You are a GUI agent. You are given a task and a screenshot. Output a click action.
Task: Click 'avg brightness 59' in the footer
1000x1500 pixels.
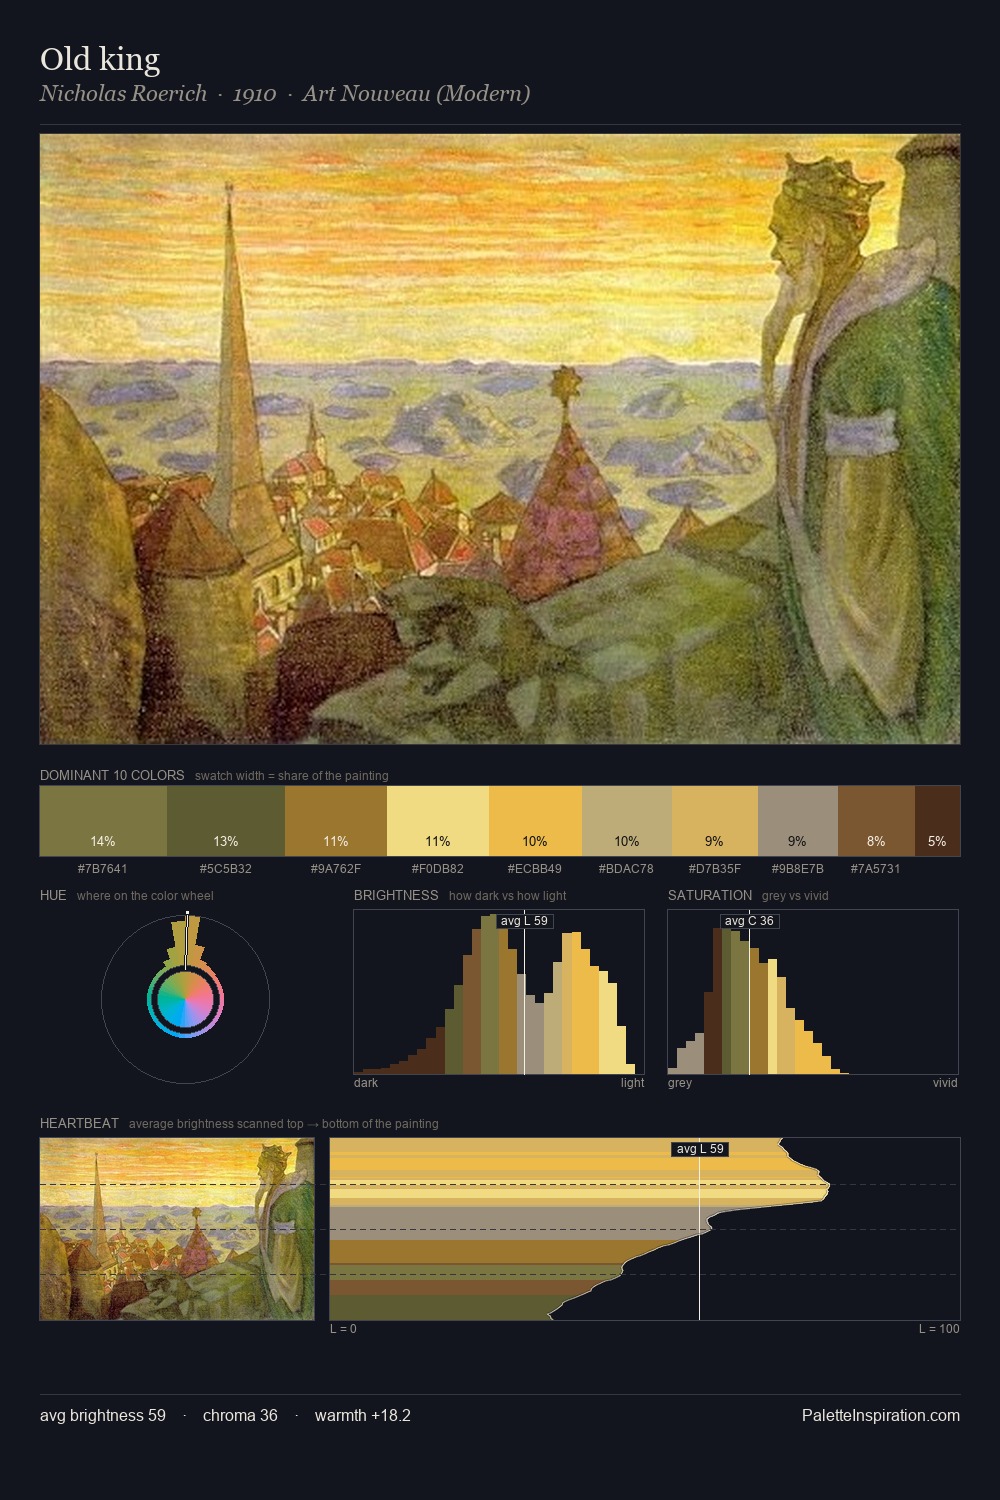[103, 1415]
